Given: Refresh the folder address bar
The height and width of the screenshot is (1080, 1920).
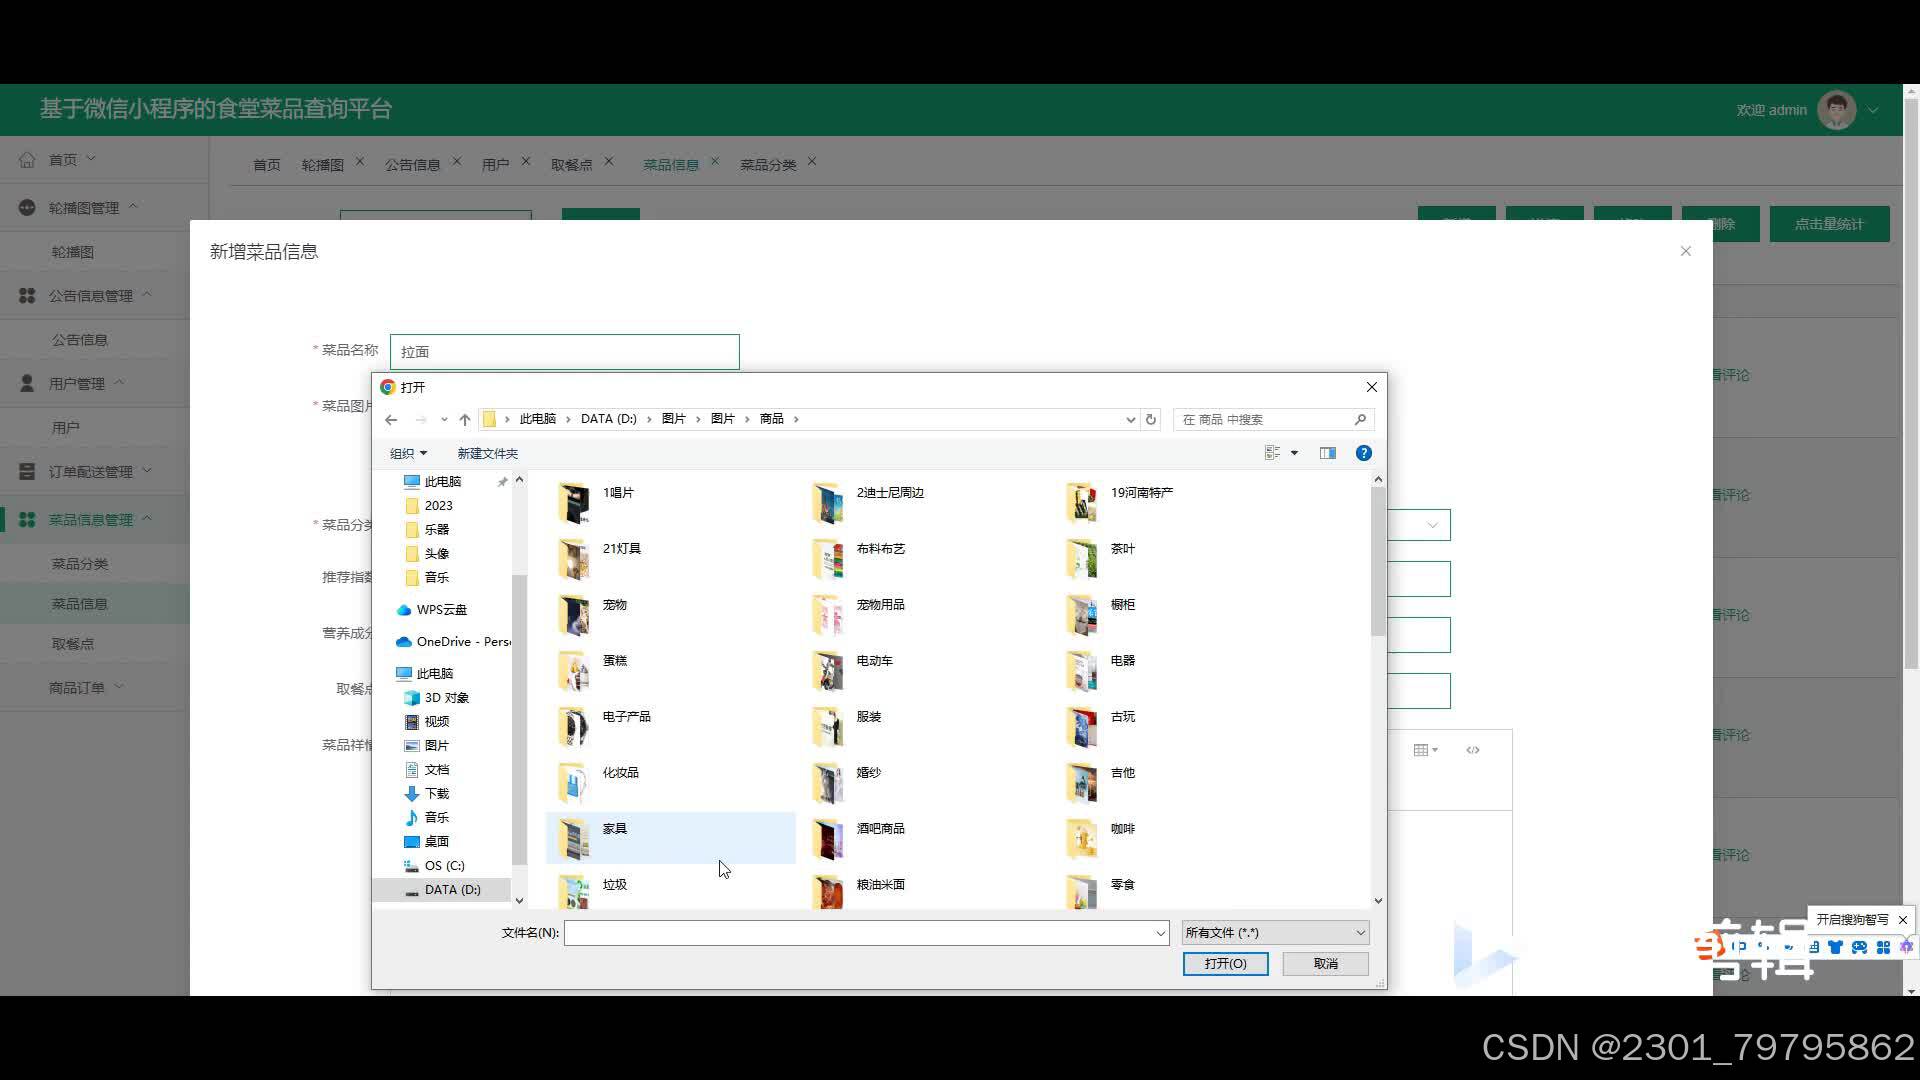Looking at the screenshot, I should click(x=1151, y=419).
